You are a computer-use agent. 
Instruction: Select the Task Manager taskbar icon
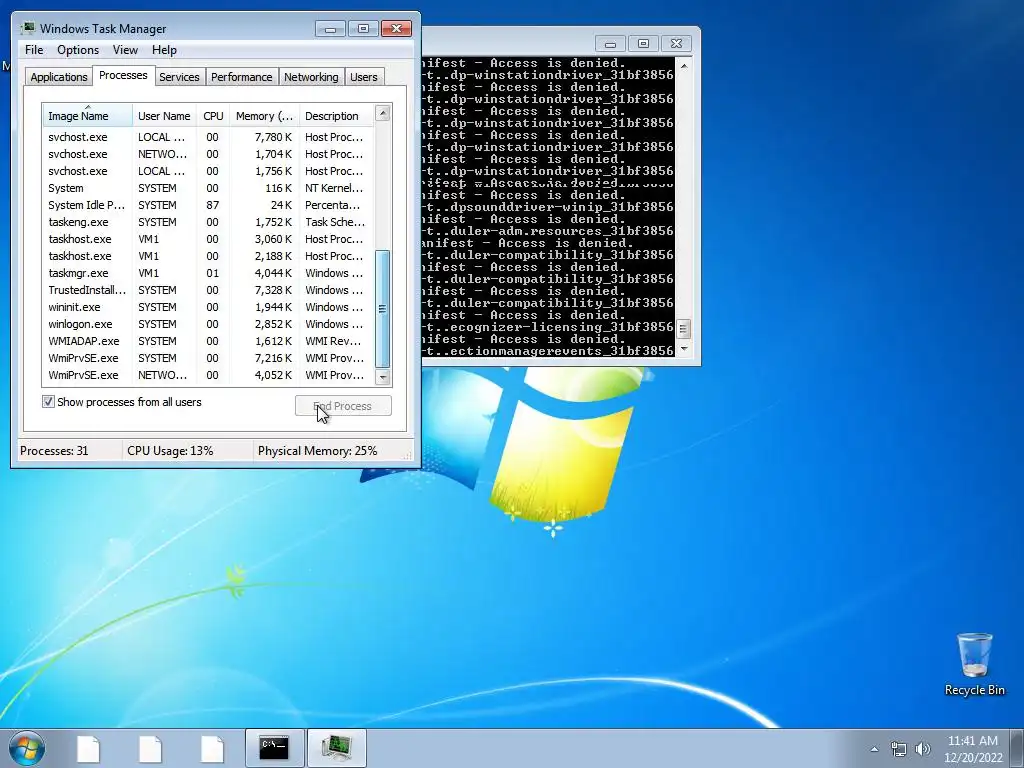point(336,748)
